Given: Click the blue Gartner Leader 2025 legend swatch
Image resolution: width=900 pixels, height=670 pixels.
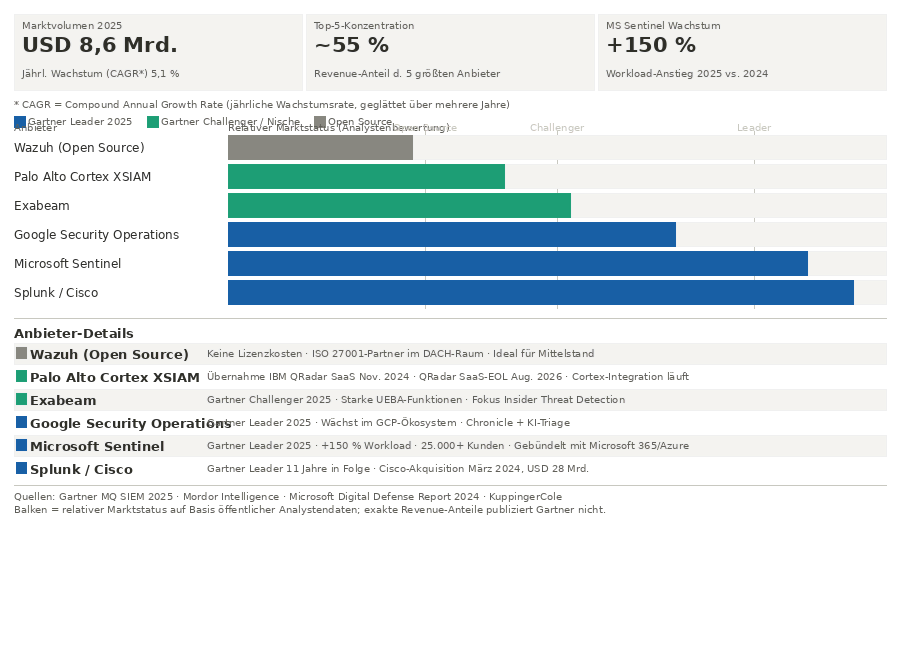Looking at the screenshot, I should tap(20, 122).
